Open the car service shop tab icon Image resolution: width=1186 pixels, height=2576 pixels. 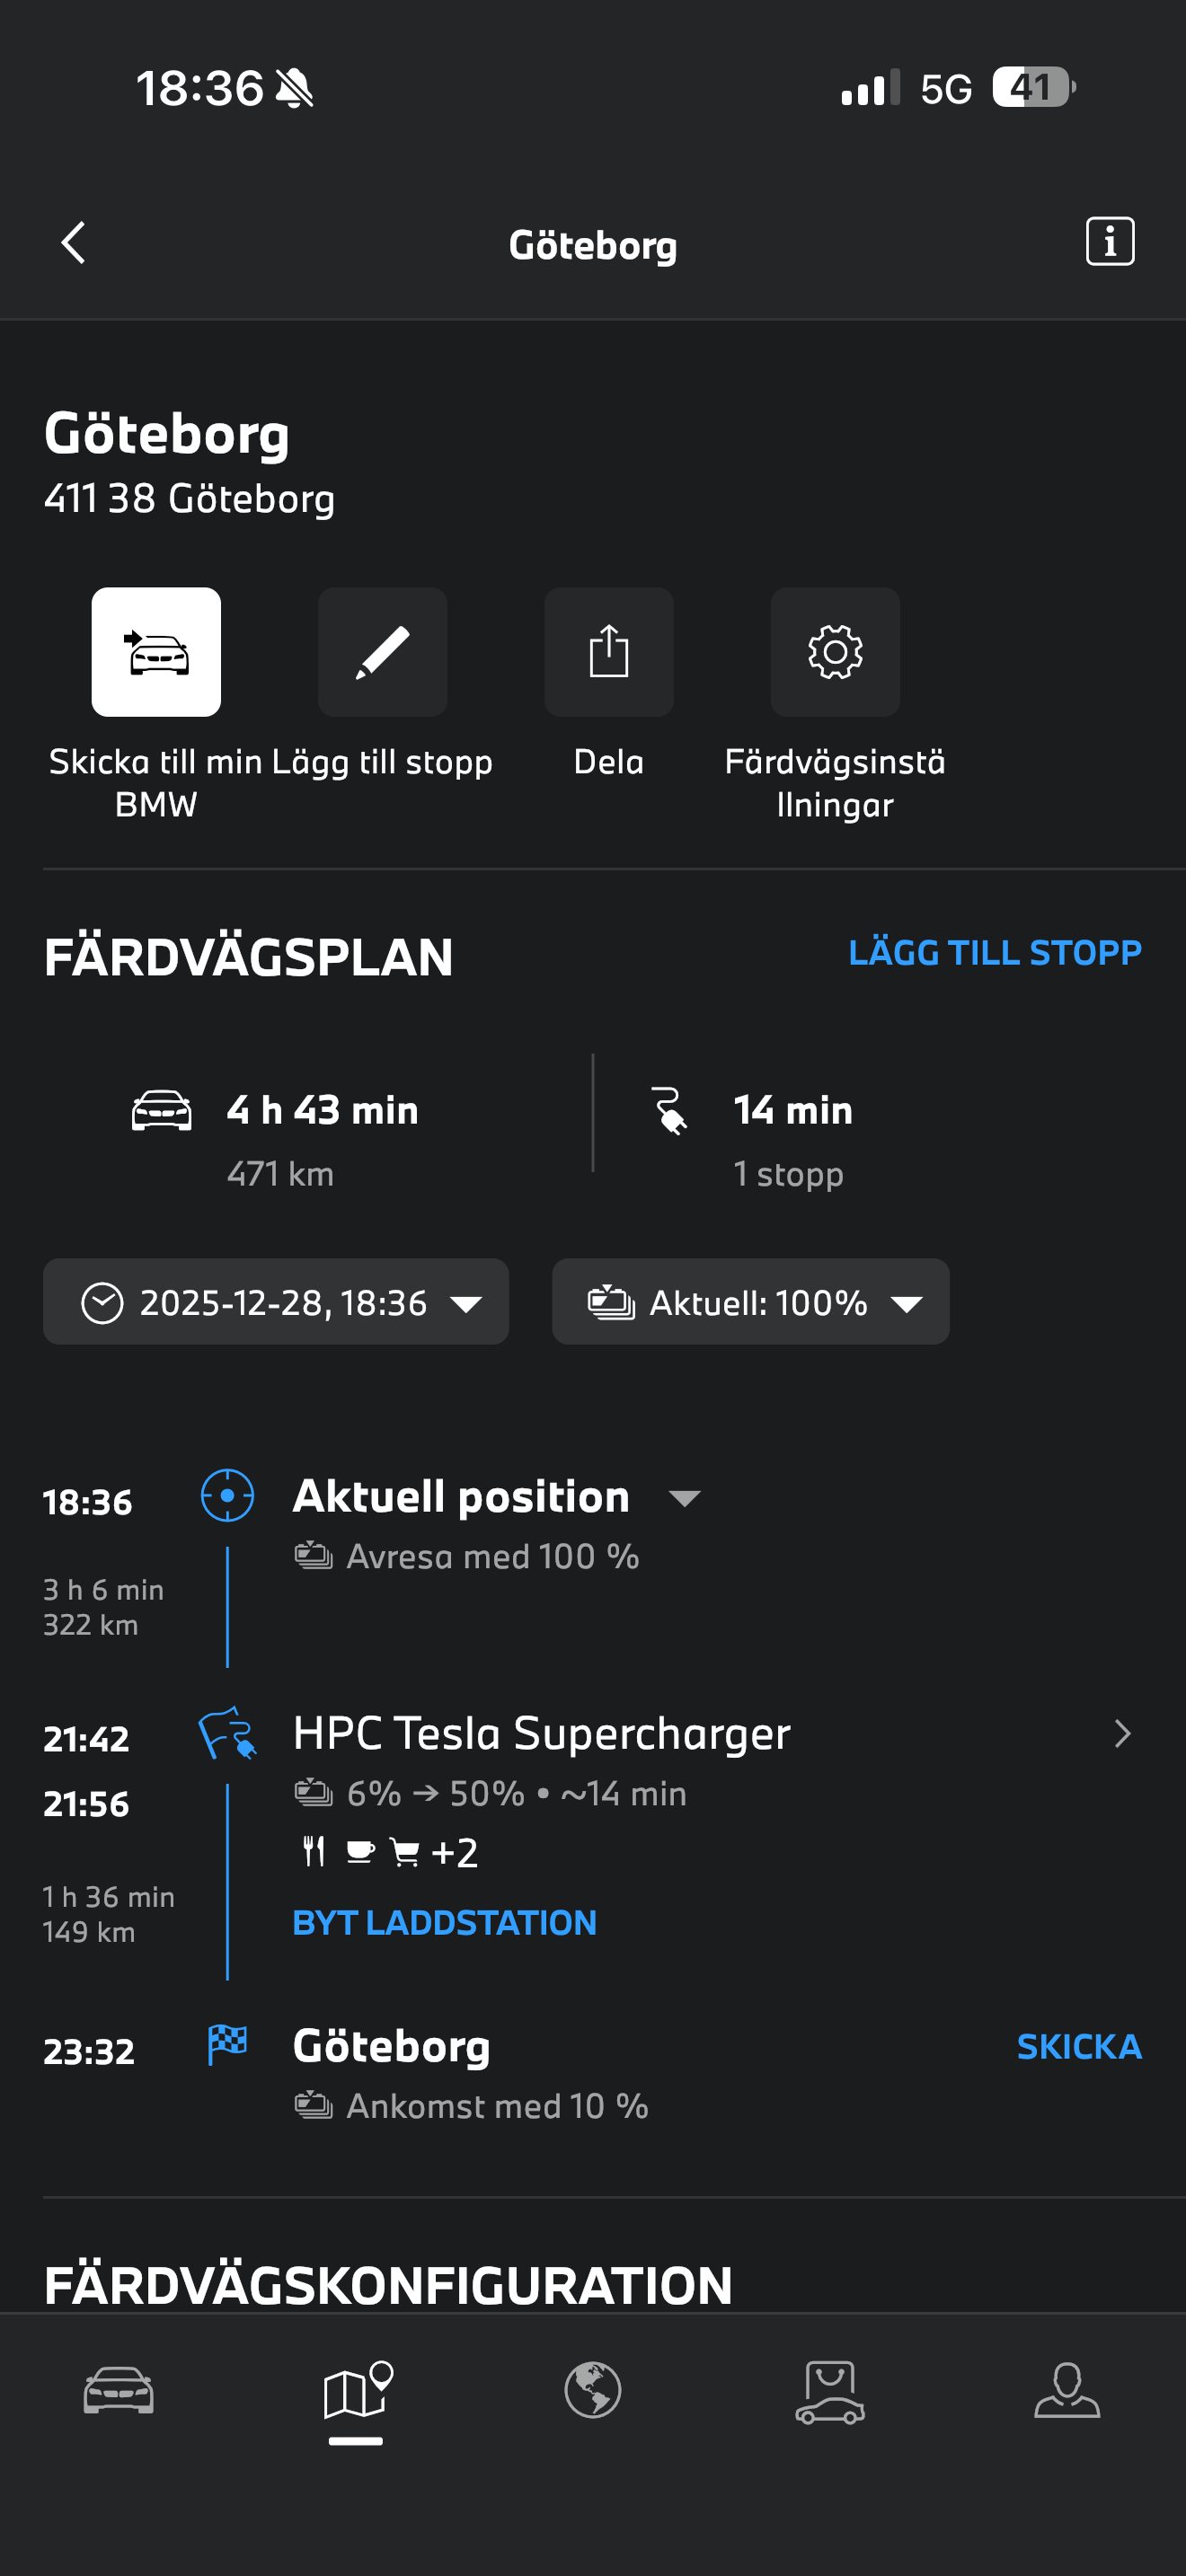tap(830, 2392)
